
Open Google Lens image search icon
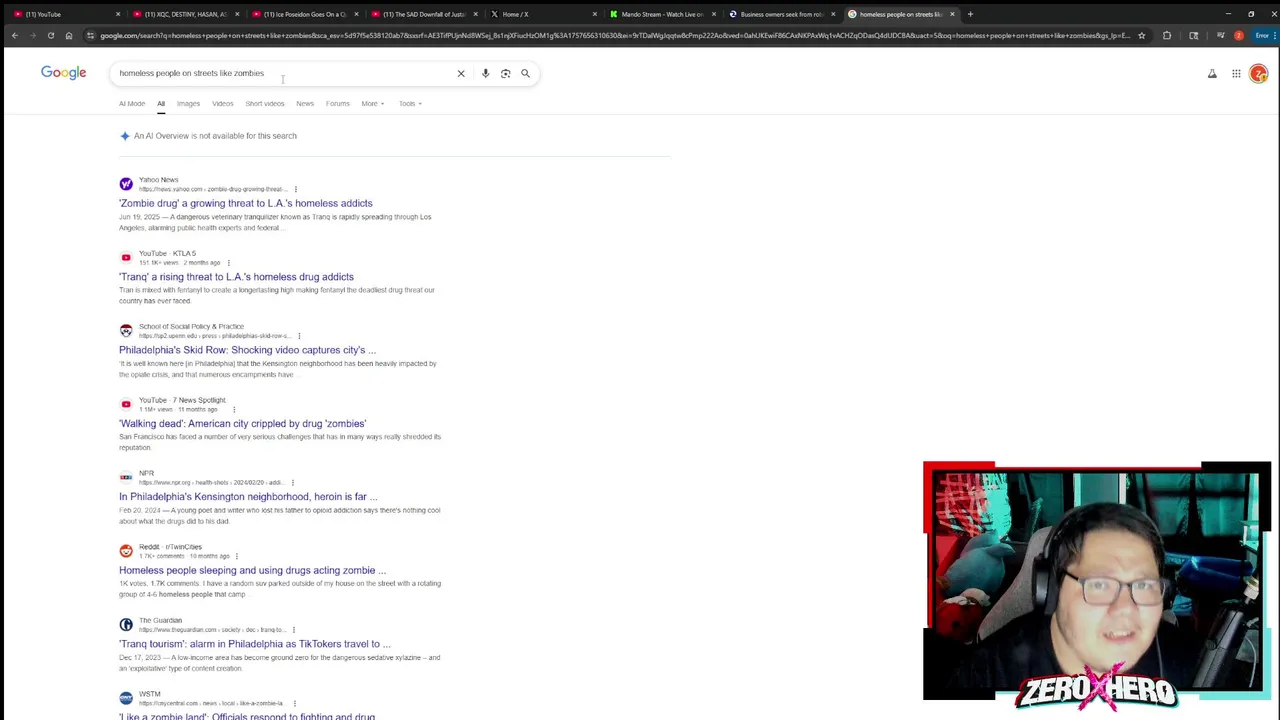click(x=505, y=73)
